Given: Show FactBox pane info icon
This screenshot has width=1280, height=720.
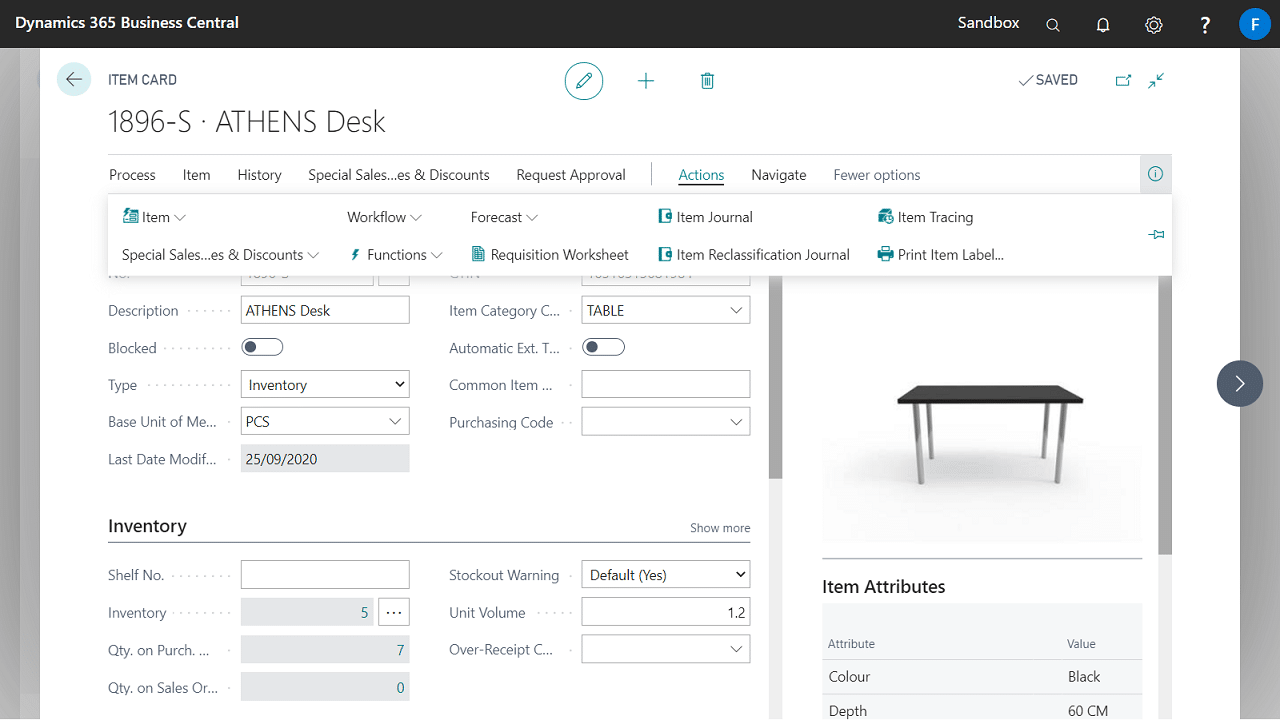Looking at the screenshot, I should pyautogui.click(x=1155, y=174).
